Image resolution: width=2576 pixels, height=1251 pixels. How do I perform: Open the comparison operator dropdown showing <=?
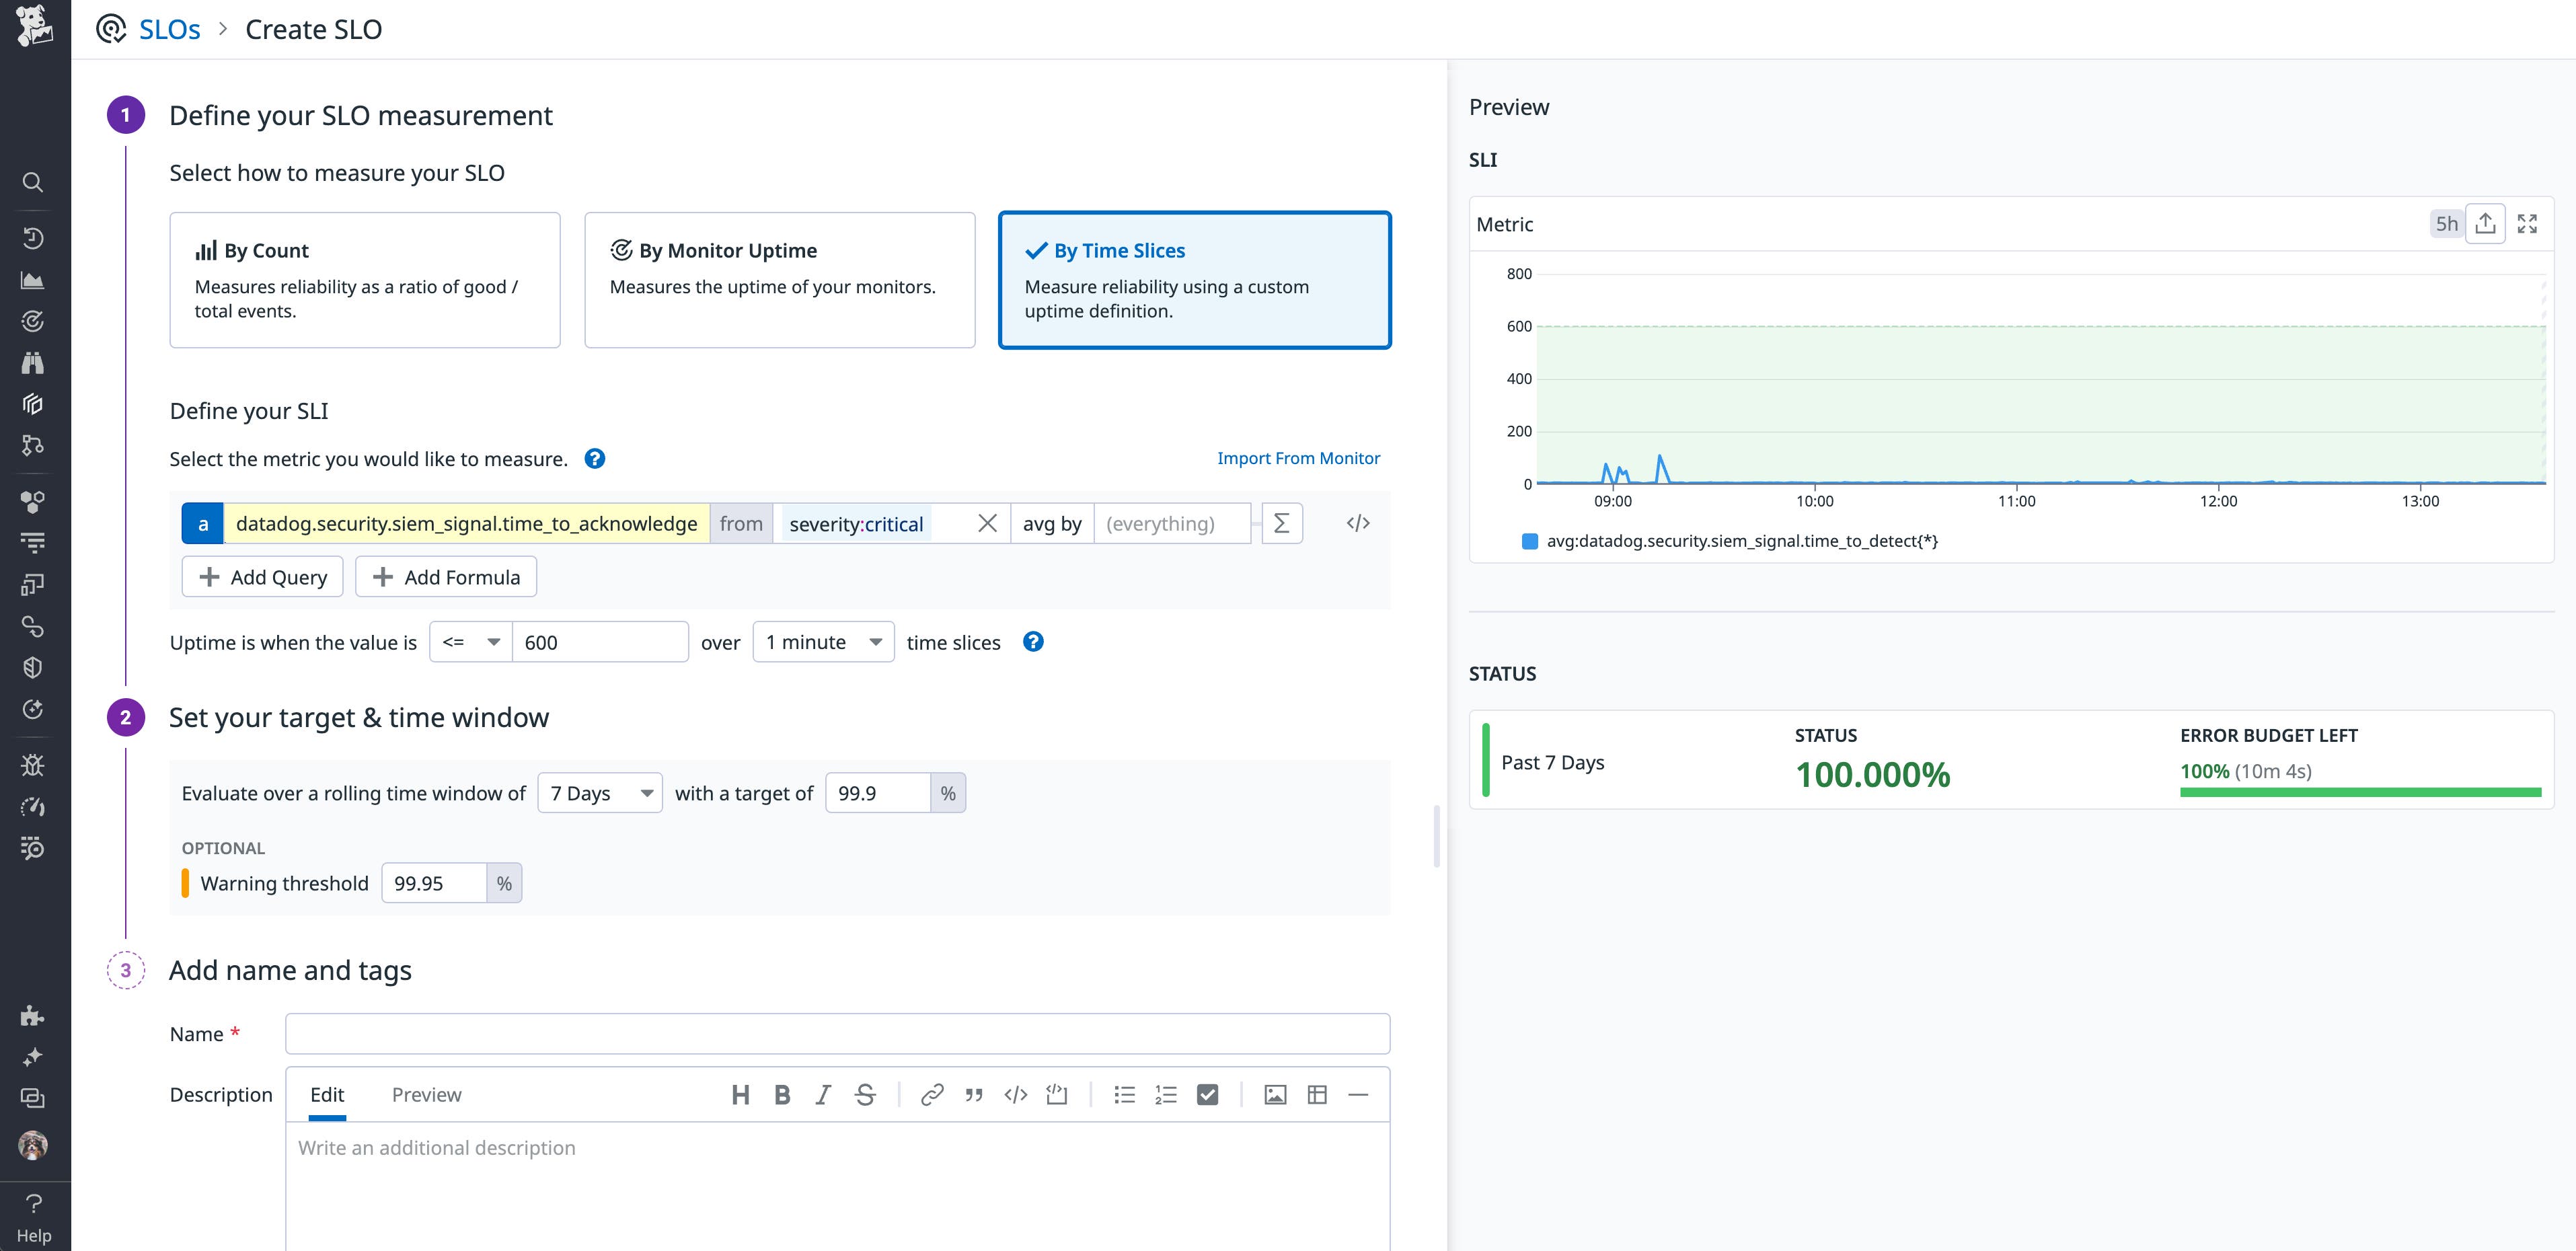[469, 641]
